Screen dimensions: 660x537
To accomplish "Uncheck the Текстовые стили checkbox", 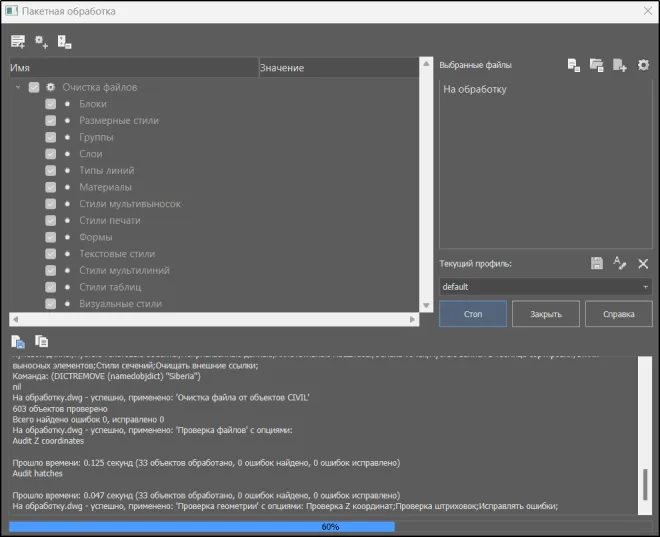I will point(51,254).
